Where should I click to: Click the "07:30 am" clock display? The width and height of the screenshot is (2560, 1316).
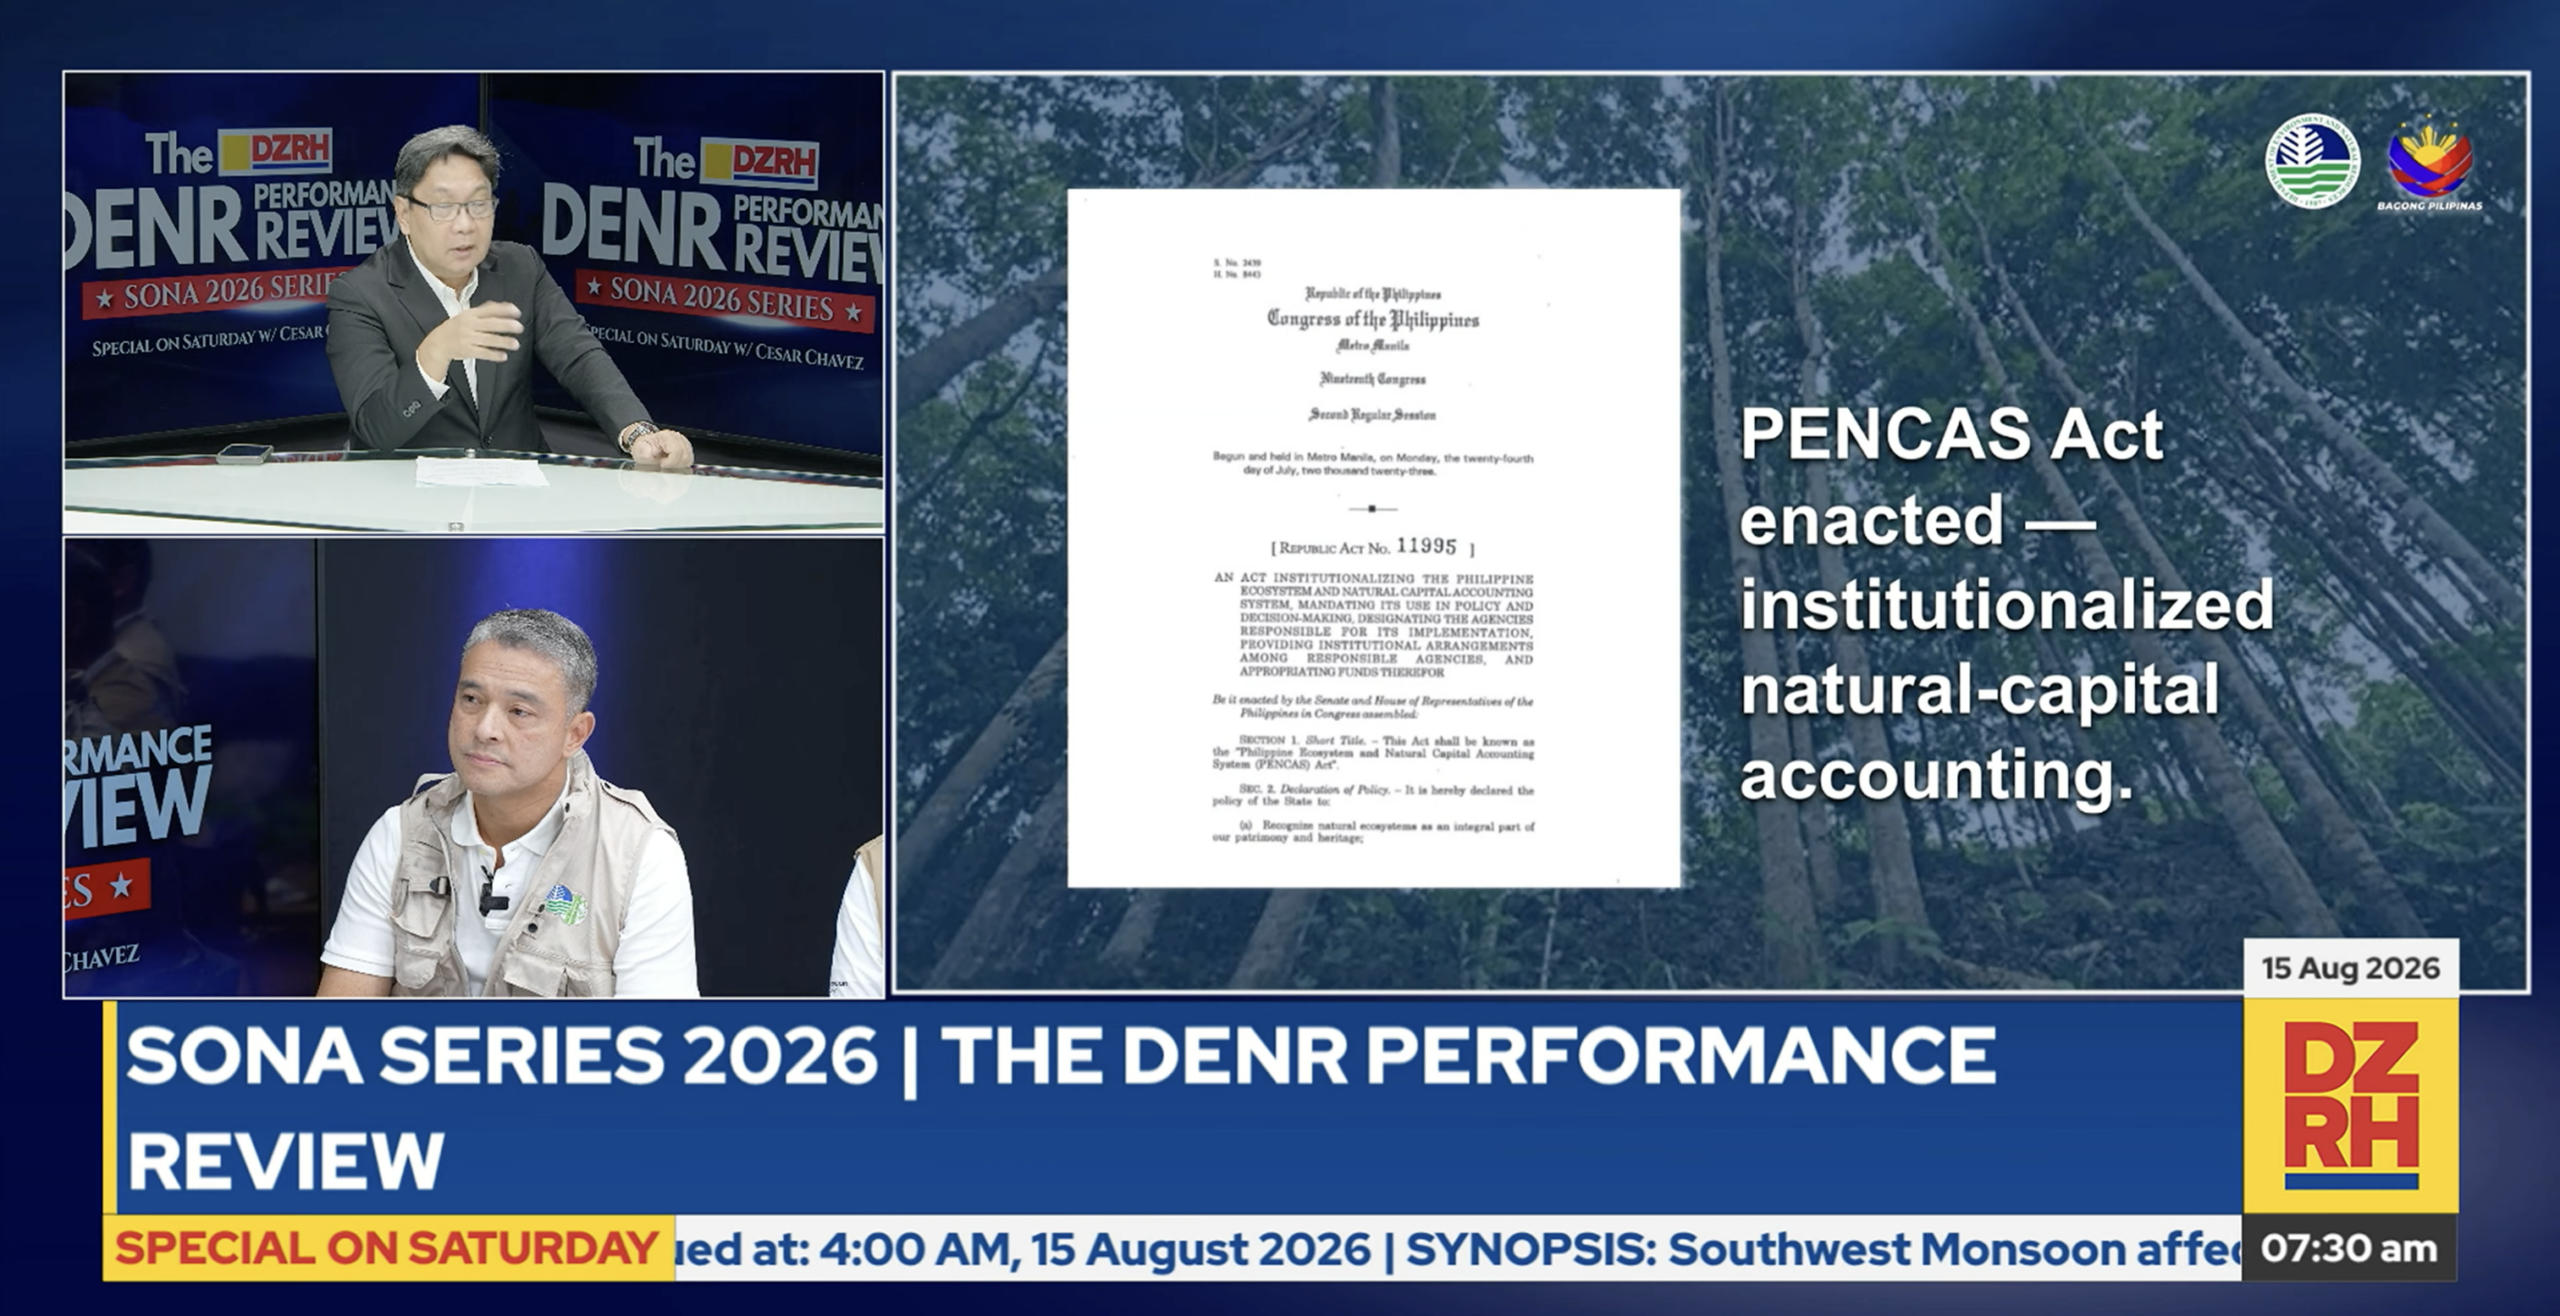pyautogui.click(x=2349, y=1248)
